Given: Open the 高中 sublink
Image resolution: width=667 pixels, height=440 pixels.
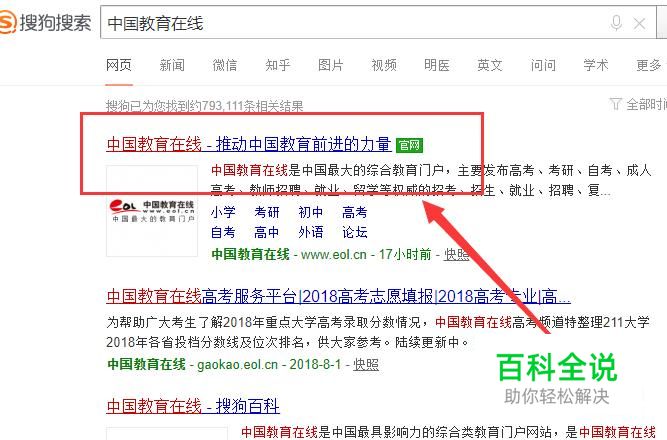Looking at the screenshot, I should click(267, 232).
